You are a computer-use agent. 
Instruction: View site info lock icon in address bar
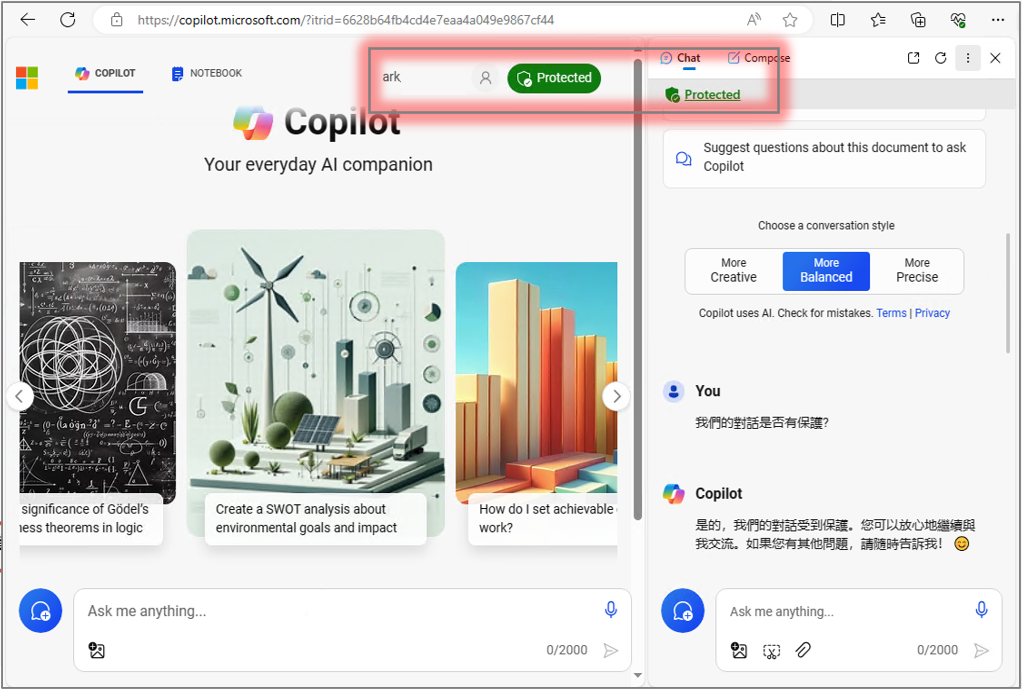click(x=117, y=20)
